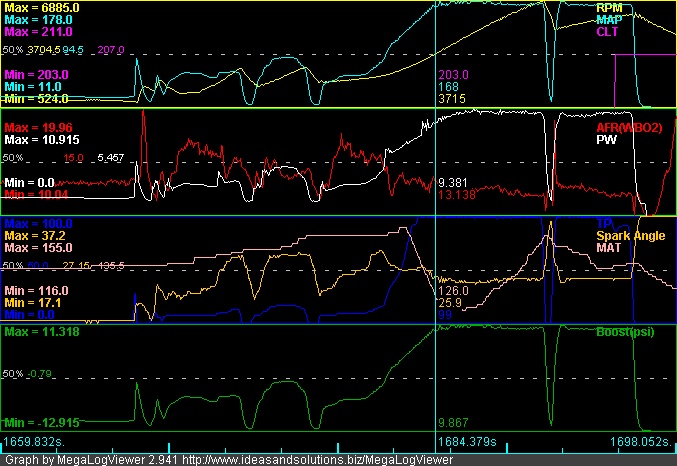677x466 pixels.
Task: Click the 50% RPM value 3704.5
Action: pos(44,50)
